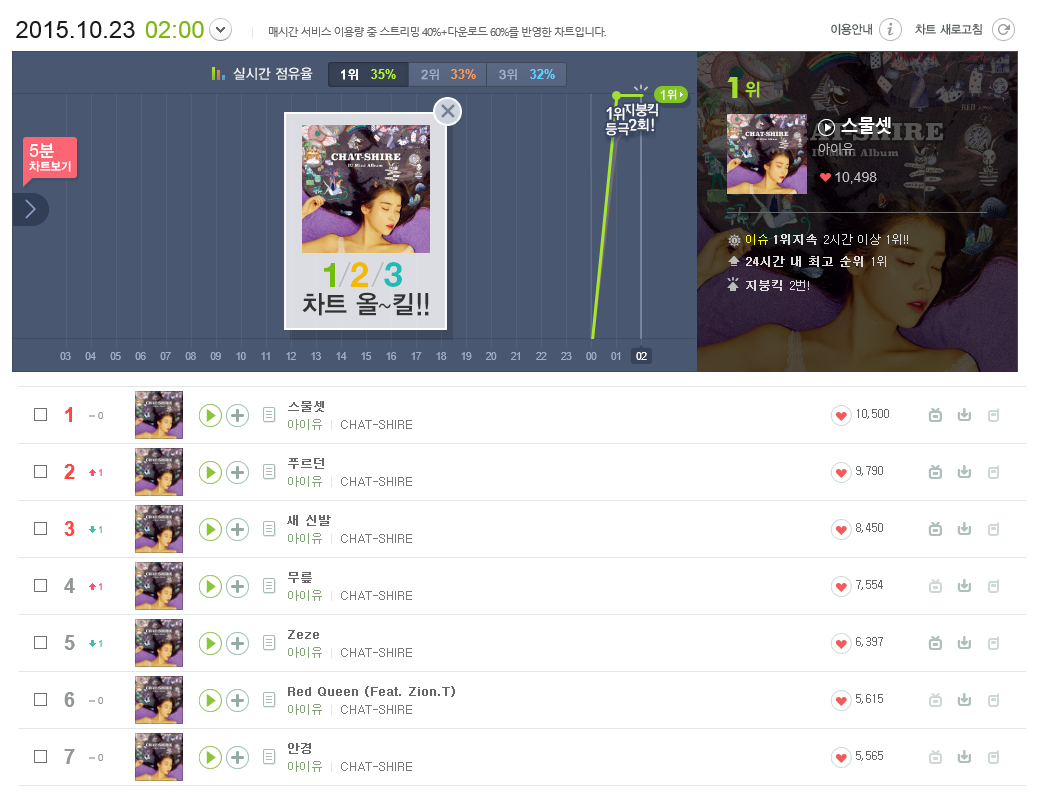The width and height of the screenshot is (1042, 798).
Task: Play the song 스물셋 in rank 1
Action: click(x=210, y=415)
